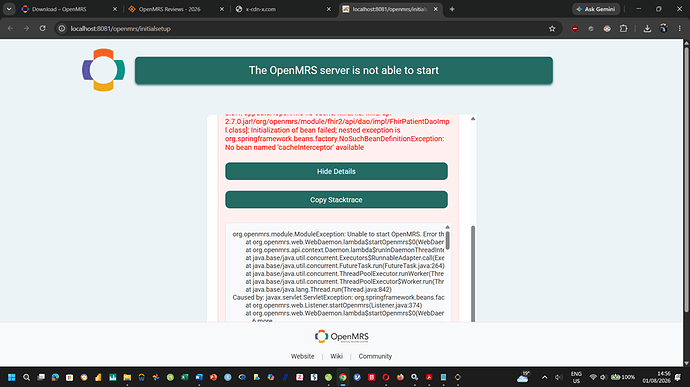Bookmark this page with the star icon
The width and height of the screenshot is (690, 387).
pyautogui.click(x=552, y=28)
